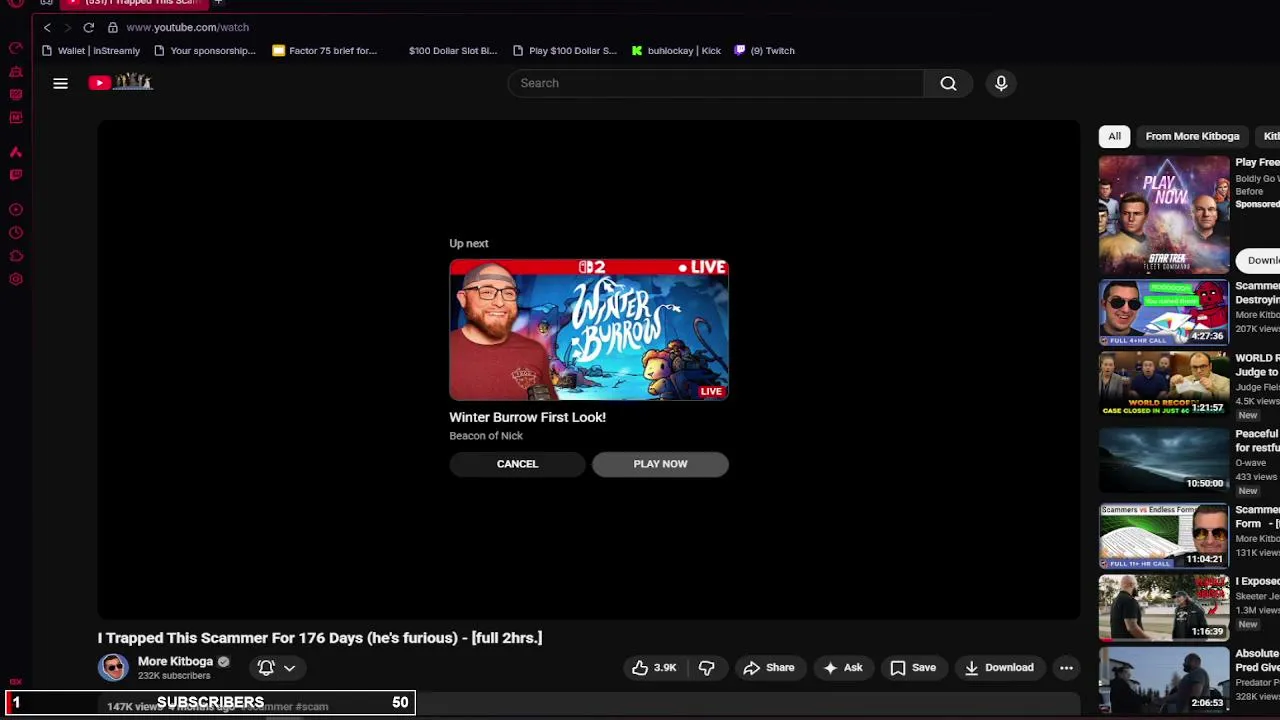The image size is (1280, 720).
Task: Open Beacon of Nick channel text
Action: pos(486,436)
